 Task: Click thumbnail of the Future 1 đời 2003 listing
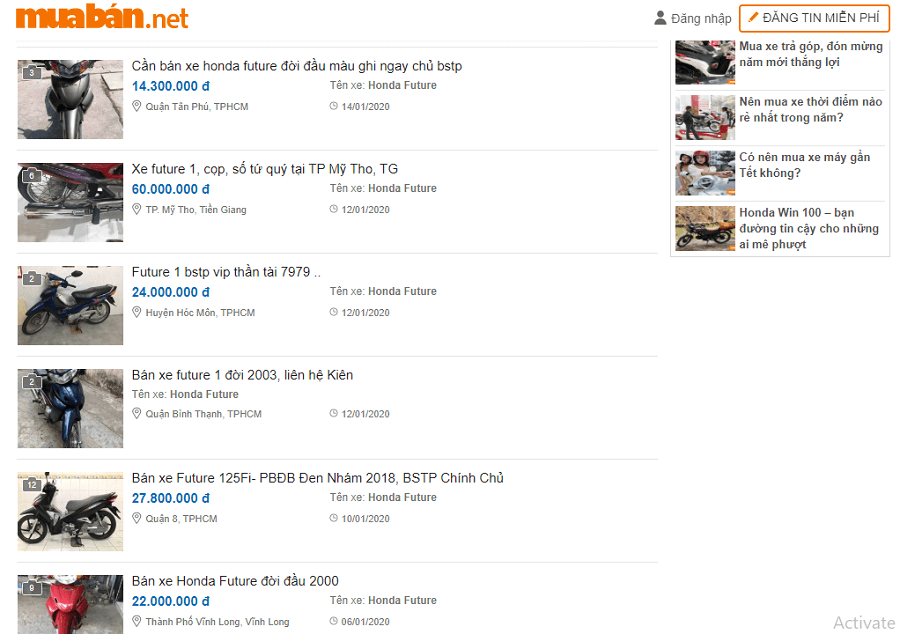click(x=70, y=409)
